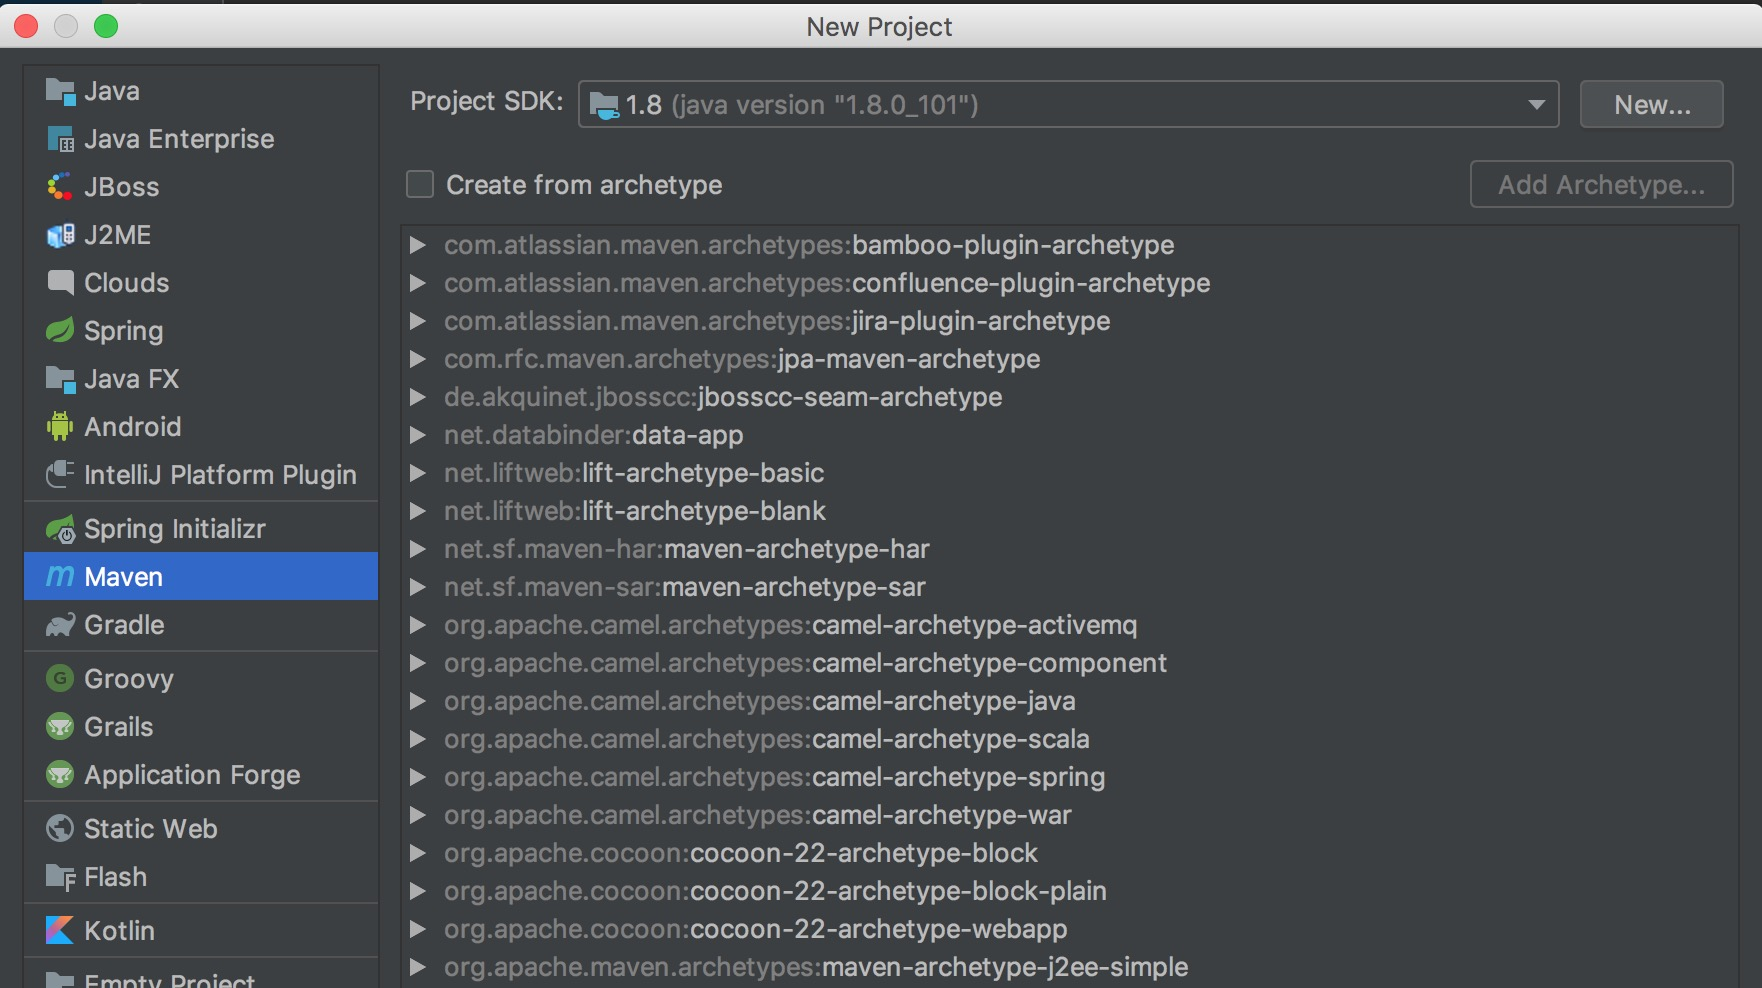This screenshot has width=1762, height=988.
Task: Click the Gradle elephant icon
Action: pos(60,625)
